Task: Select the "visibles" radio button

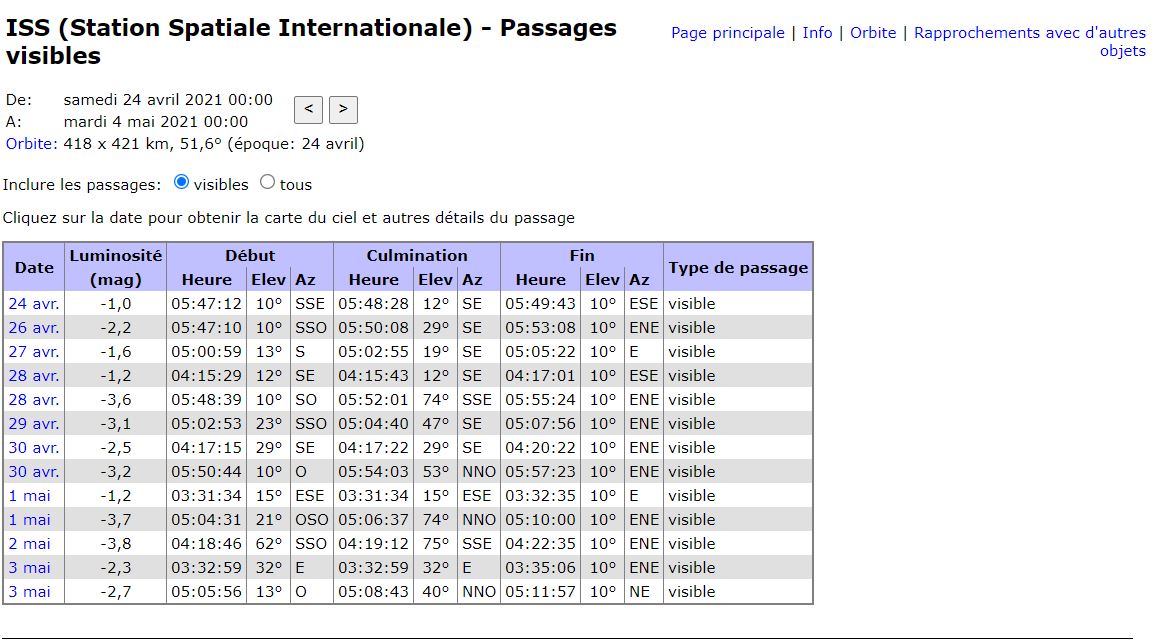Action: pos(181,182)
